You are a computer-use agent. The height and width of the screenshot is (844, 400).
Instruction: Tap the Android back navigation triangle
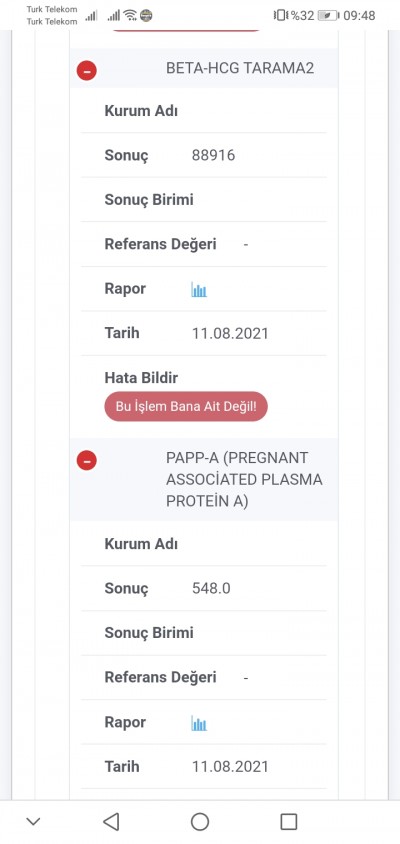(111, 821)
